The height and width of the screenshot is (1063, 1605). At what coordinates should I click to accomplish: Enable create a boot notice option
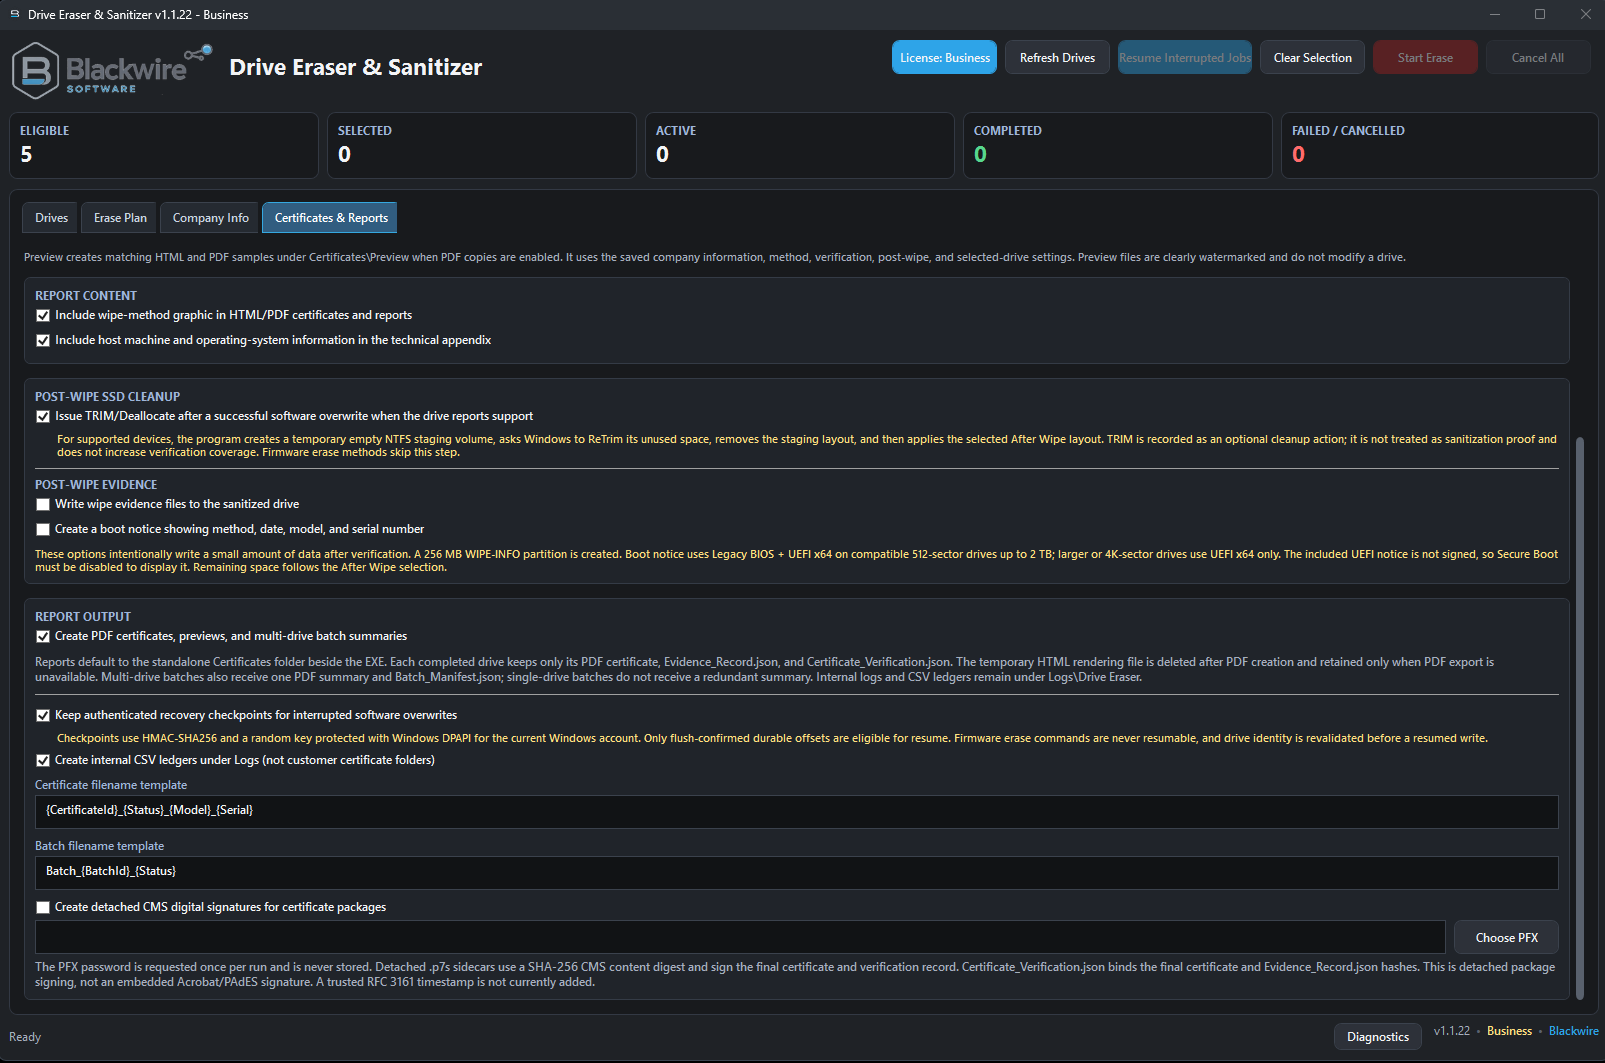43,529
